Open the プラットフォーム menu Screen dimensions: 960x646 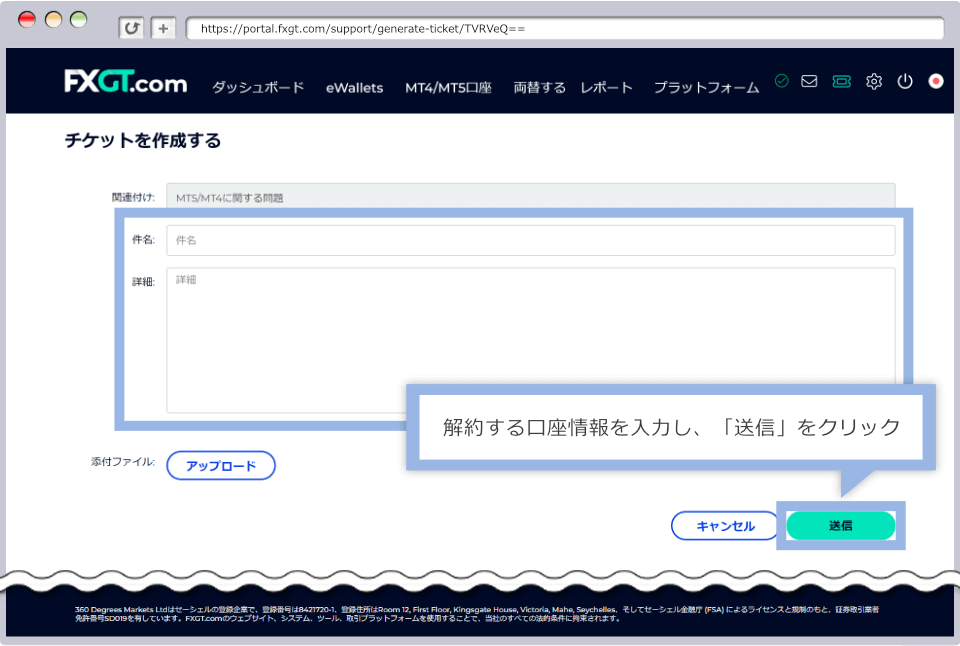tap(706, 88)
